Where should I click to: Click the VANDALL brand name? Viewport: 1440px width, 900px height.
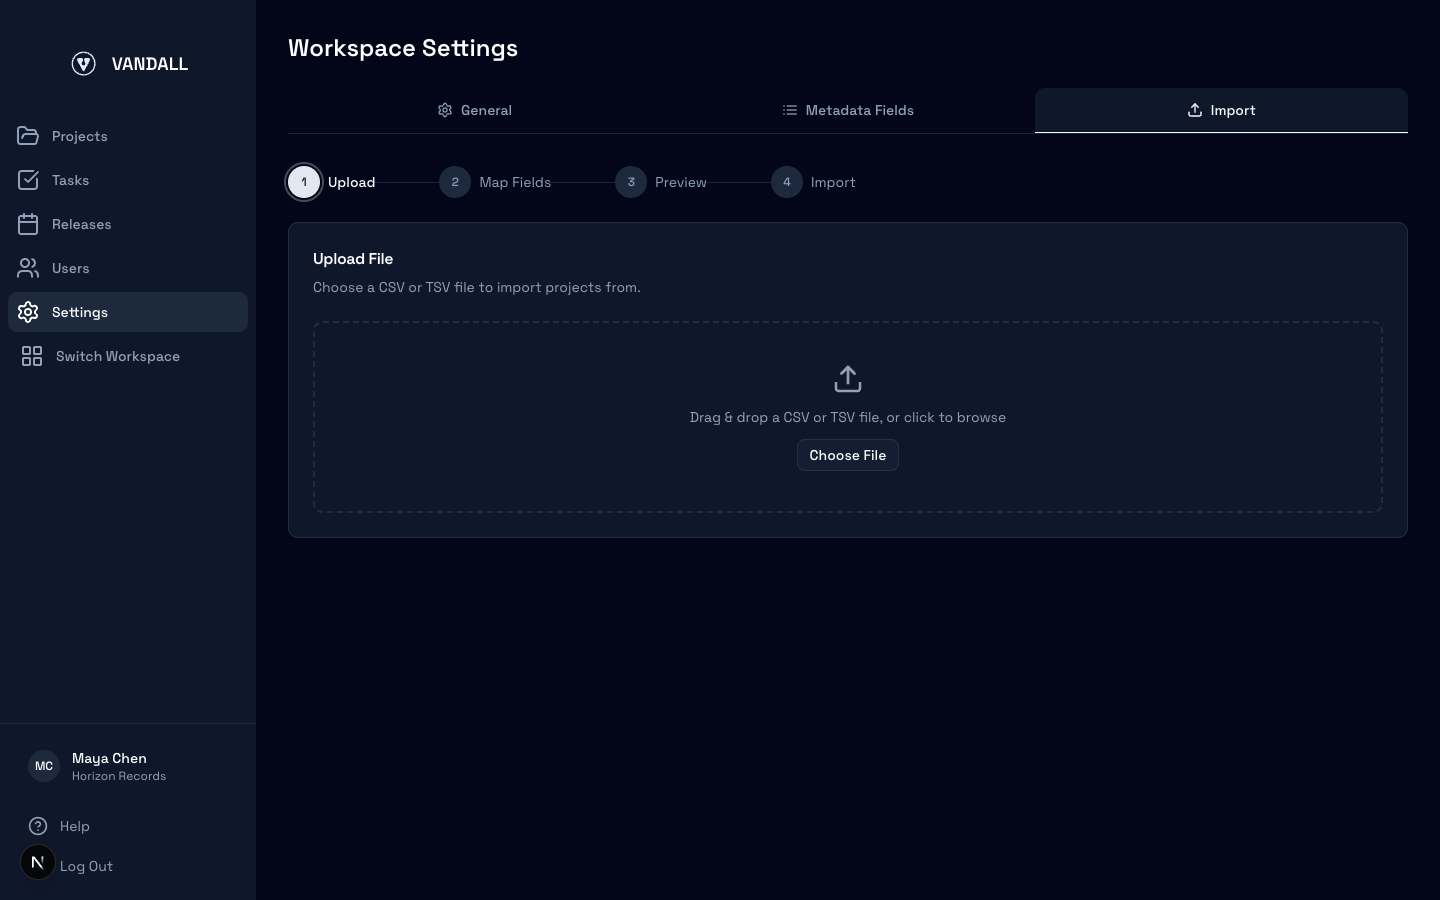point(150,64)
